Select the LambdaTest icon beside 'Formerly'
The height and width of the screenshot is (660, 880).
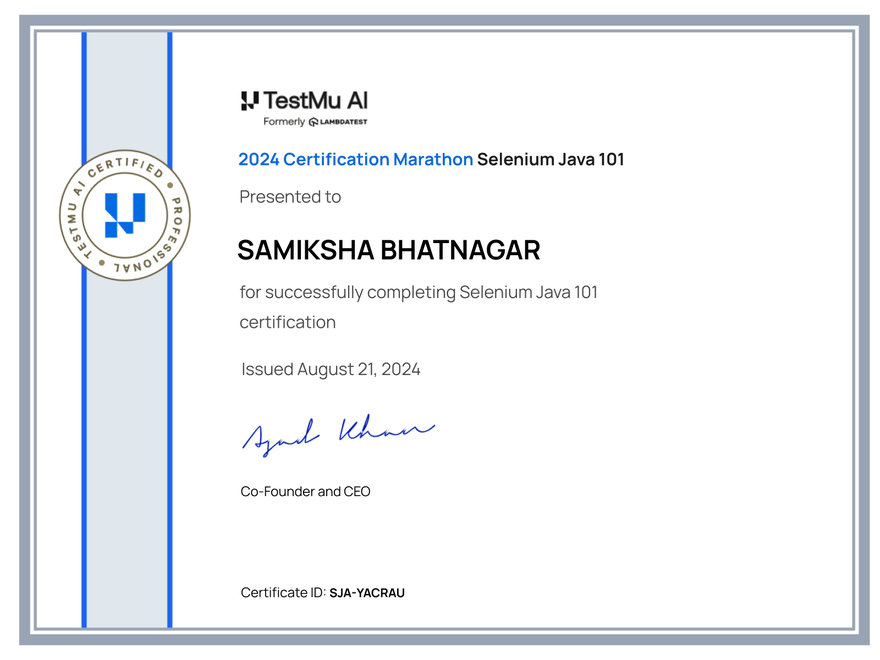(x=313, y=121)
